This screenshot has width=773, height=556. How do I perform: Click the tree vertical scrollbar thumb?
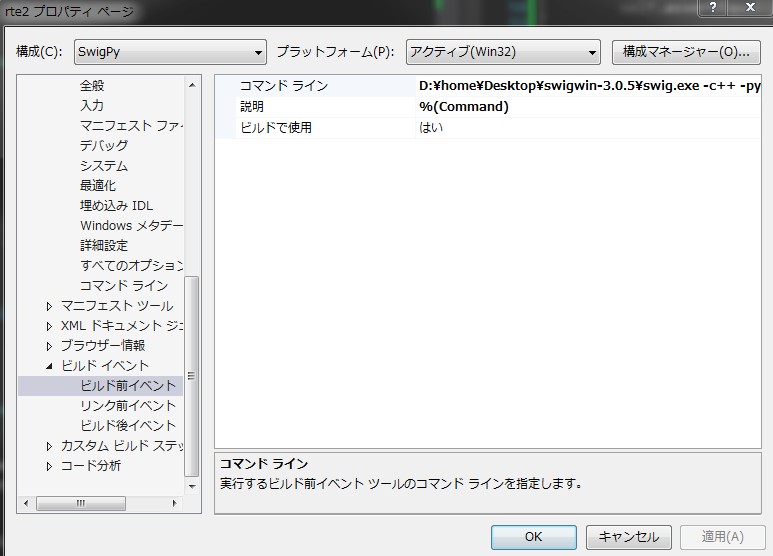click(x=192, y=376)
